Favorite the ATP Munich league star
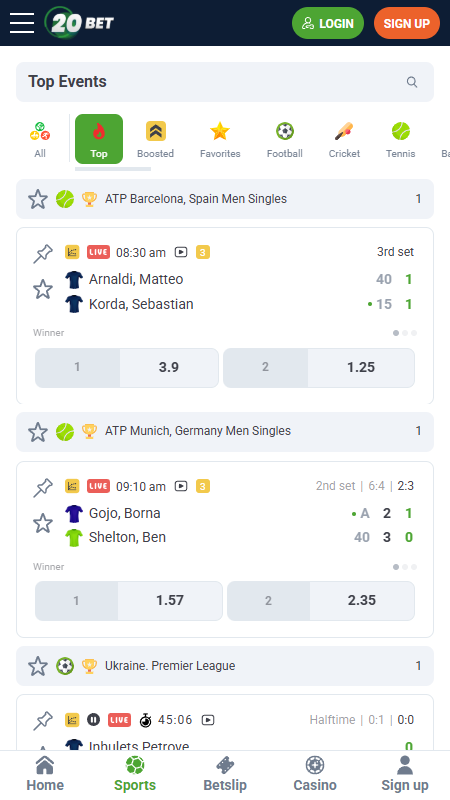The height and width of the screenshot is (800, 450). 38,432
